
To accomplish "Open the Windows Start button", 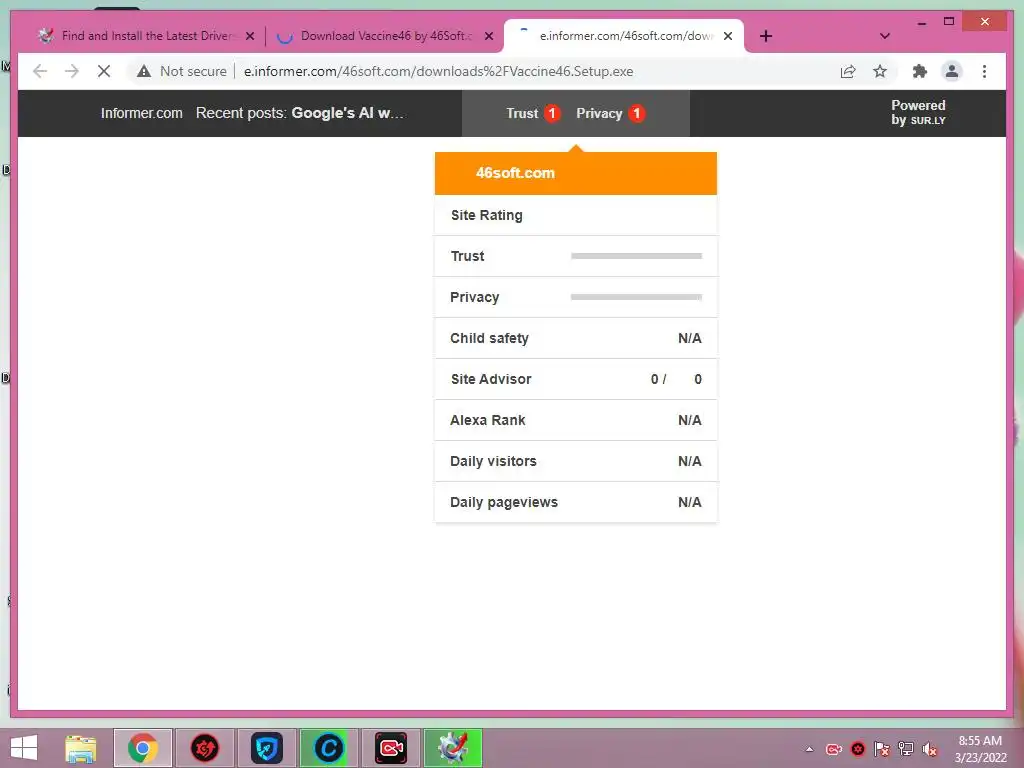I will tap(24, 748).
